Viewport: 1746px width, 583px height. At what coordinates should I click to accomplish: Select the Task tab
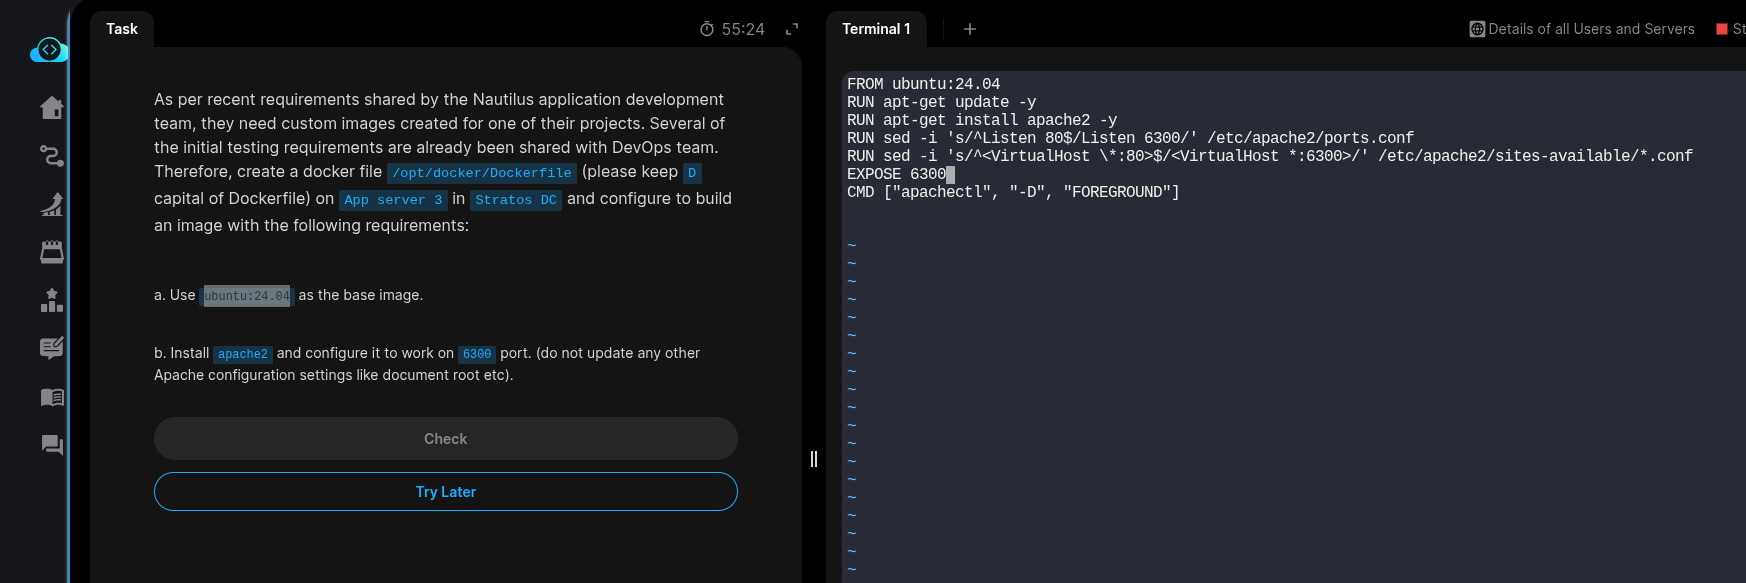(122, 29)
